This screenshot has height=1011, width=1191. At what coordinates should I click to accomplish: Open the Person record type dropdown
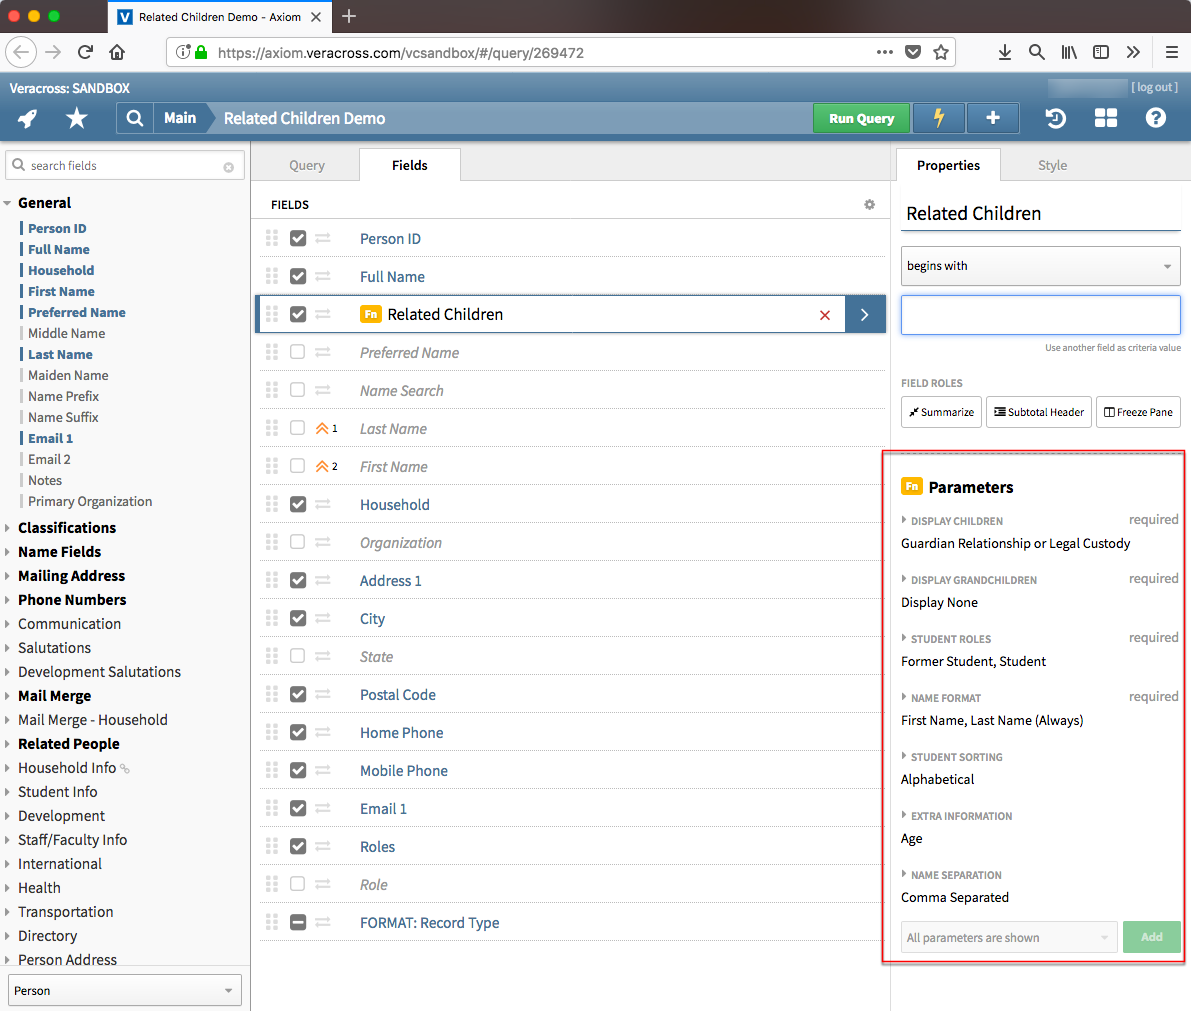pos(125,991)
